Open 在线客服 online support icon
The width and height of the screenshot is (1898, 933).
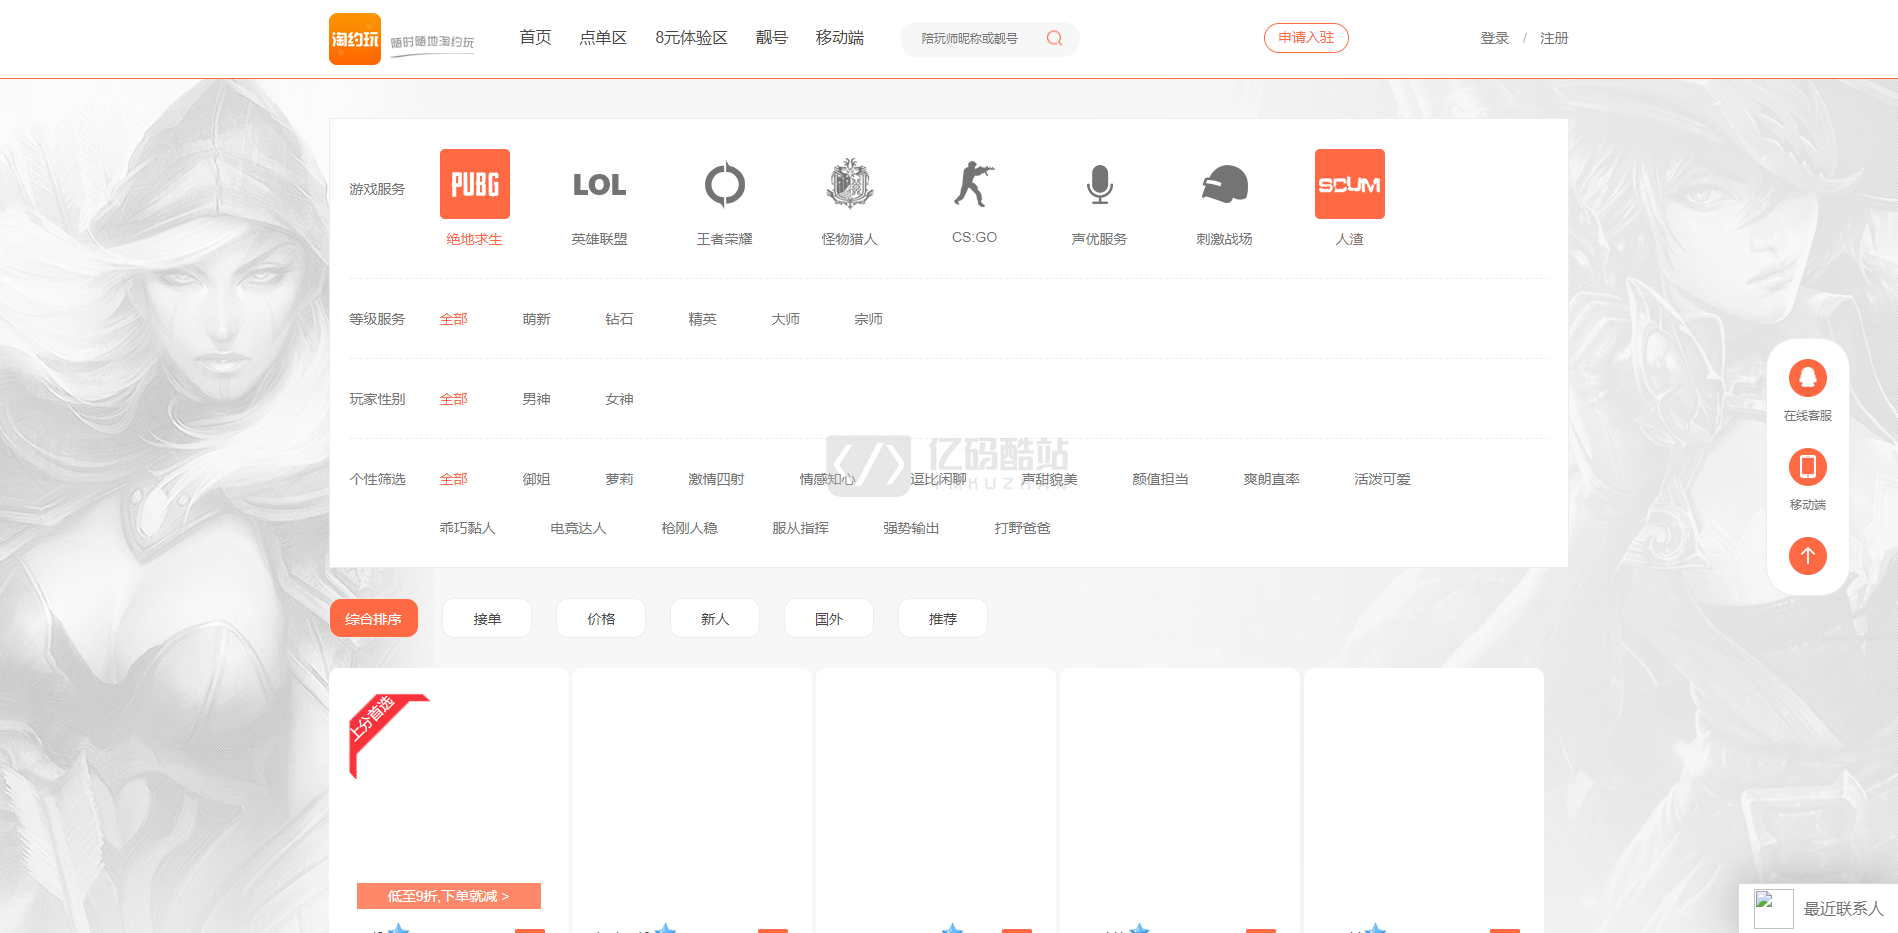pyautogui.click(x=1808, y=378)
